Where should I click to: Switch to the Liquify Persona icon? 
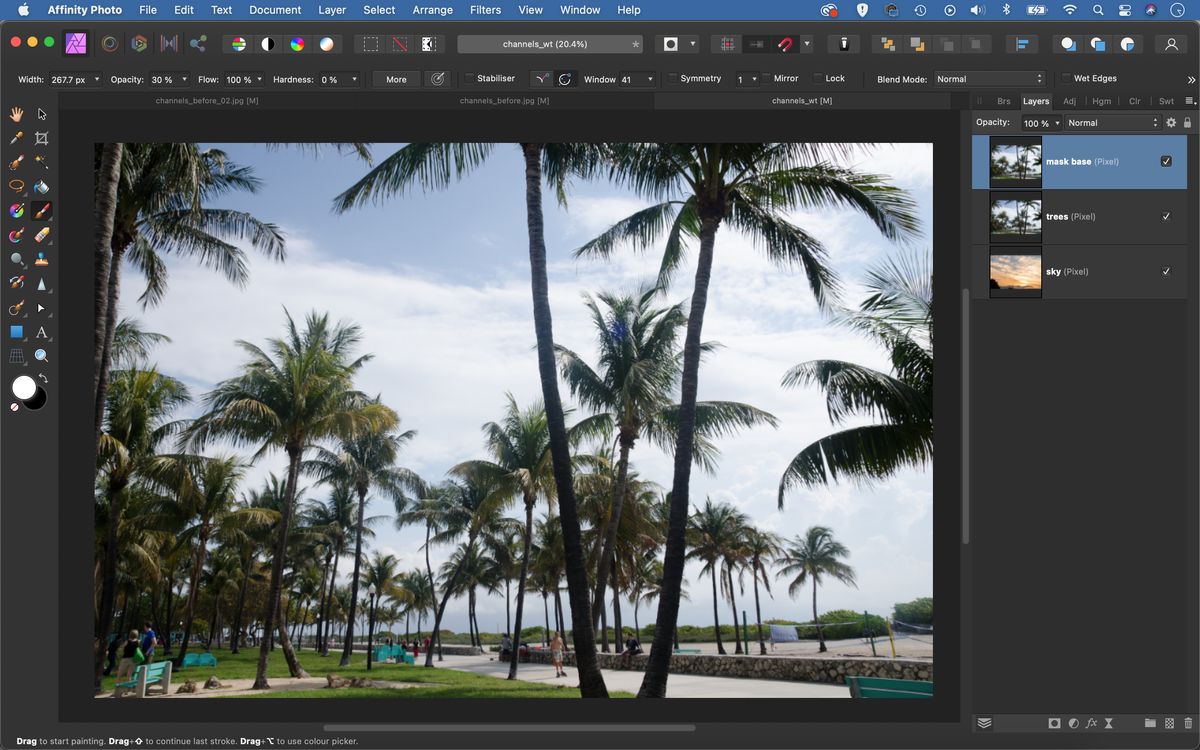click(x=108, y=44)
